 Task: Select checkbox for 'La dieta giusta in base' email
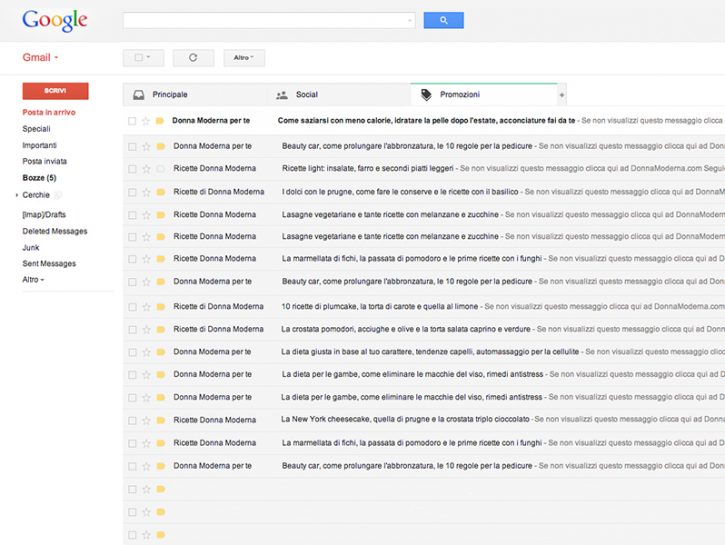click(132, 352)
